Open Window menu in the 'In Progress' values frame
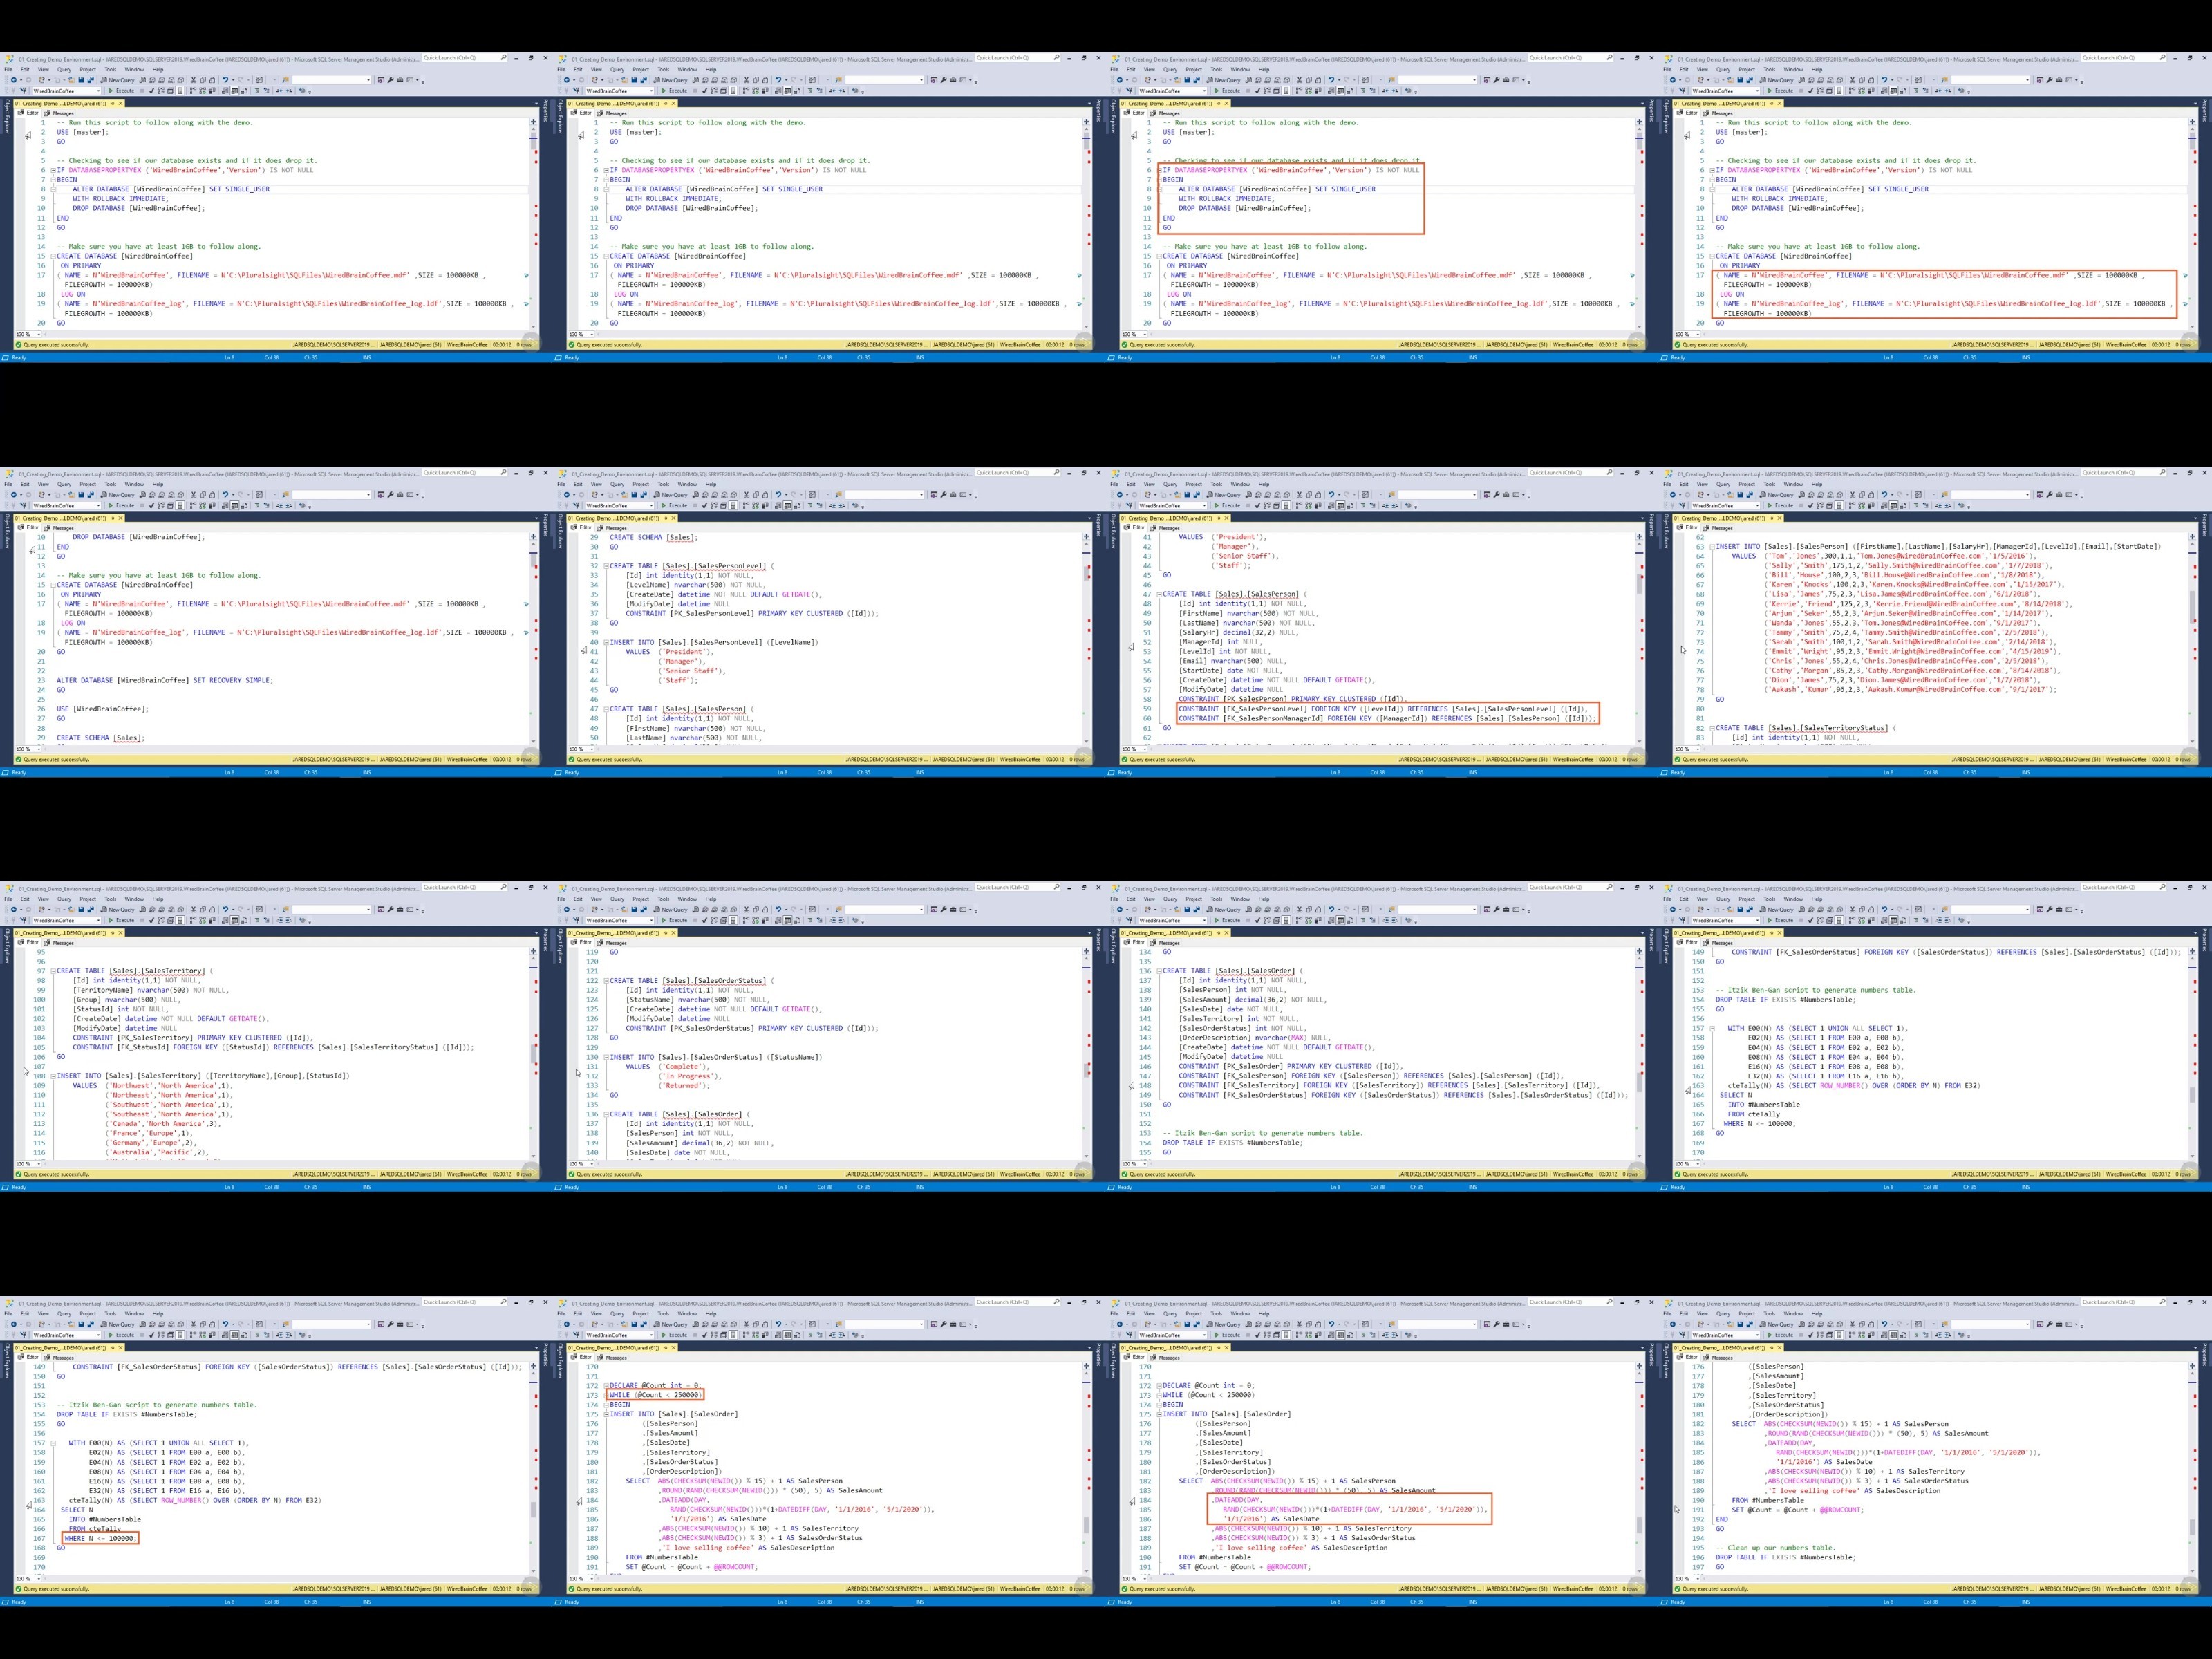Viewport: 2212px width, 1659px height. click(687, 900)
